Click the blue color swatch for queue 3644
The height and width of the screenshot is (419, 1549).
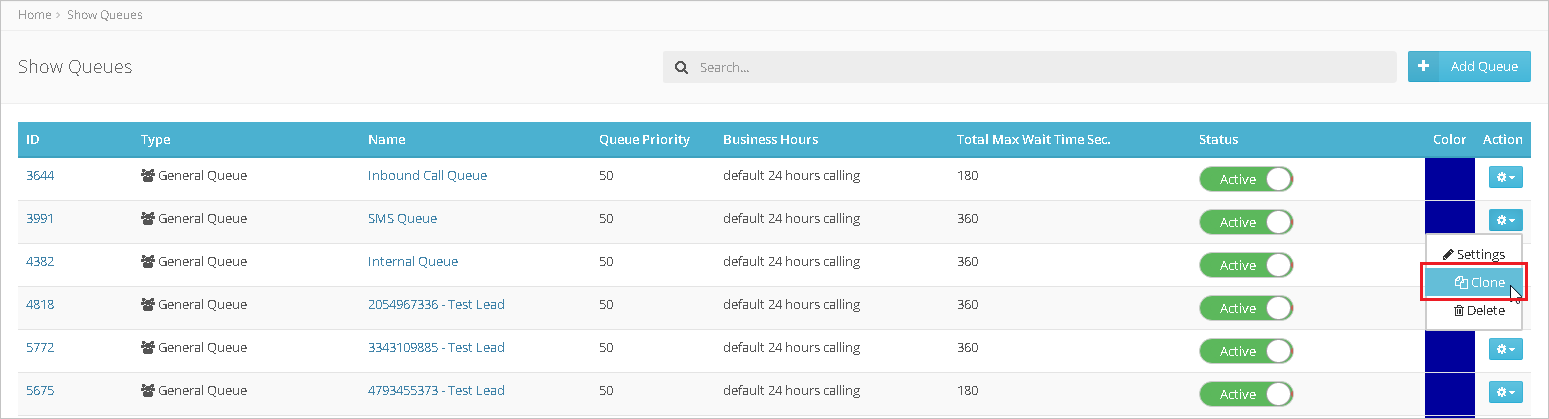tap(1449, 179)
